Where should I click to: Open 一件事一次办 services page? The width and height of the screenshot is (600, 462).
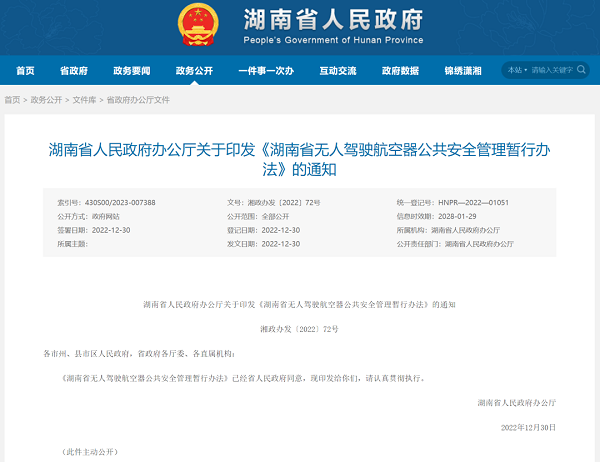coord(266,71)
